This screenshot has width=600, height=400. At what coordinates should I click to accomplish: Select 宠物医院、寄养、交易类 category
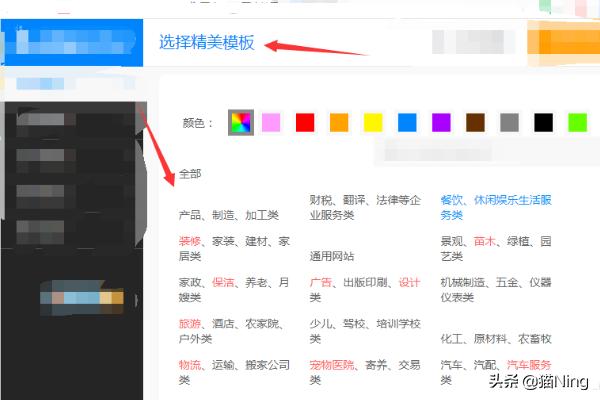364,372
